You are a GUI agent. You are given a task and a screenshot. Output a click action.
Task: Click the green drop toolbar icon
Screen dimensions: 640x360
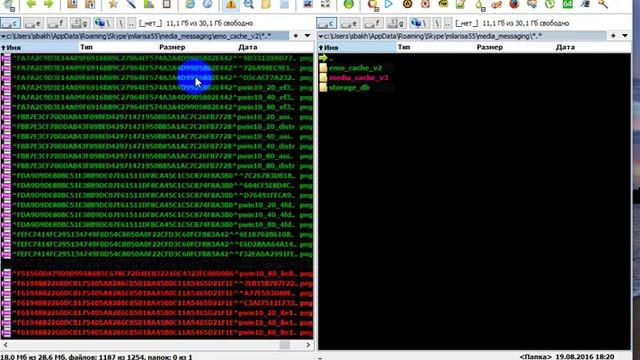point(479,4)
